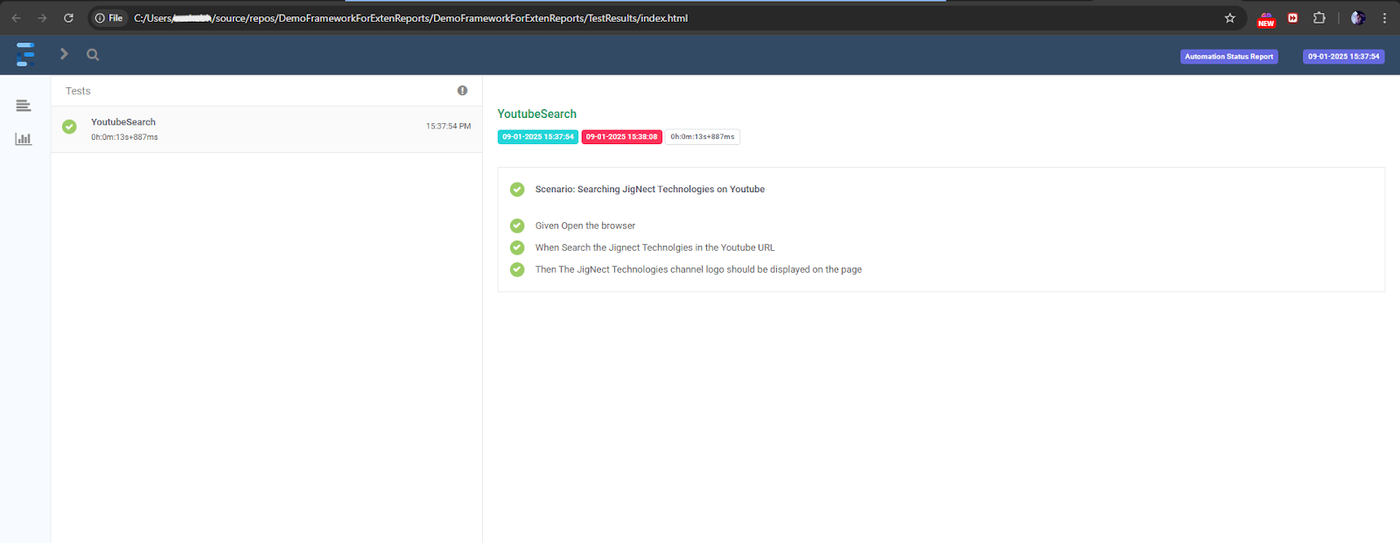This screenshot has height=543, width=1400.
Task: Select the YoutubeSearch test in the list
Action: point(266,129)
